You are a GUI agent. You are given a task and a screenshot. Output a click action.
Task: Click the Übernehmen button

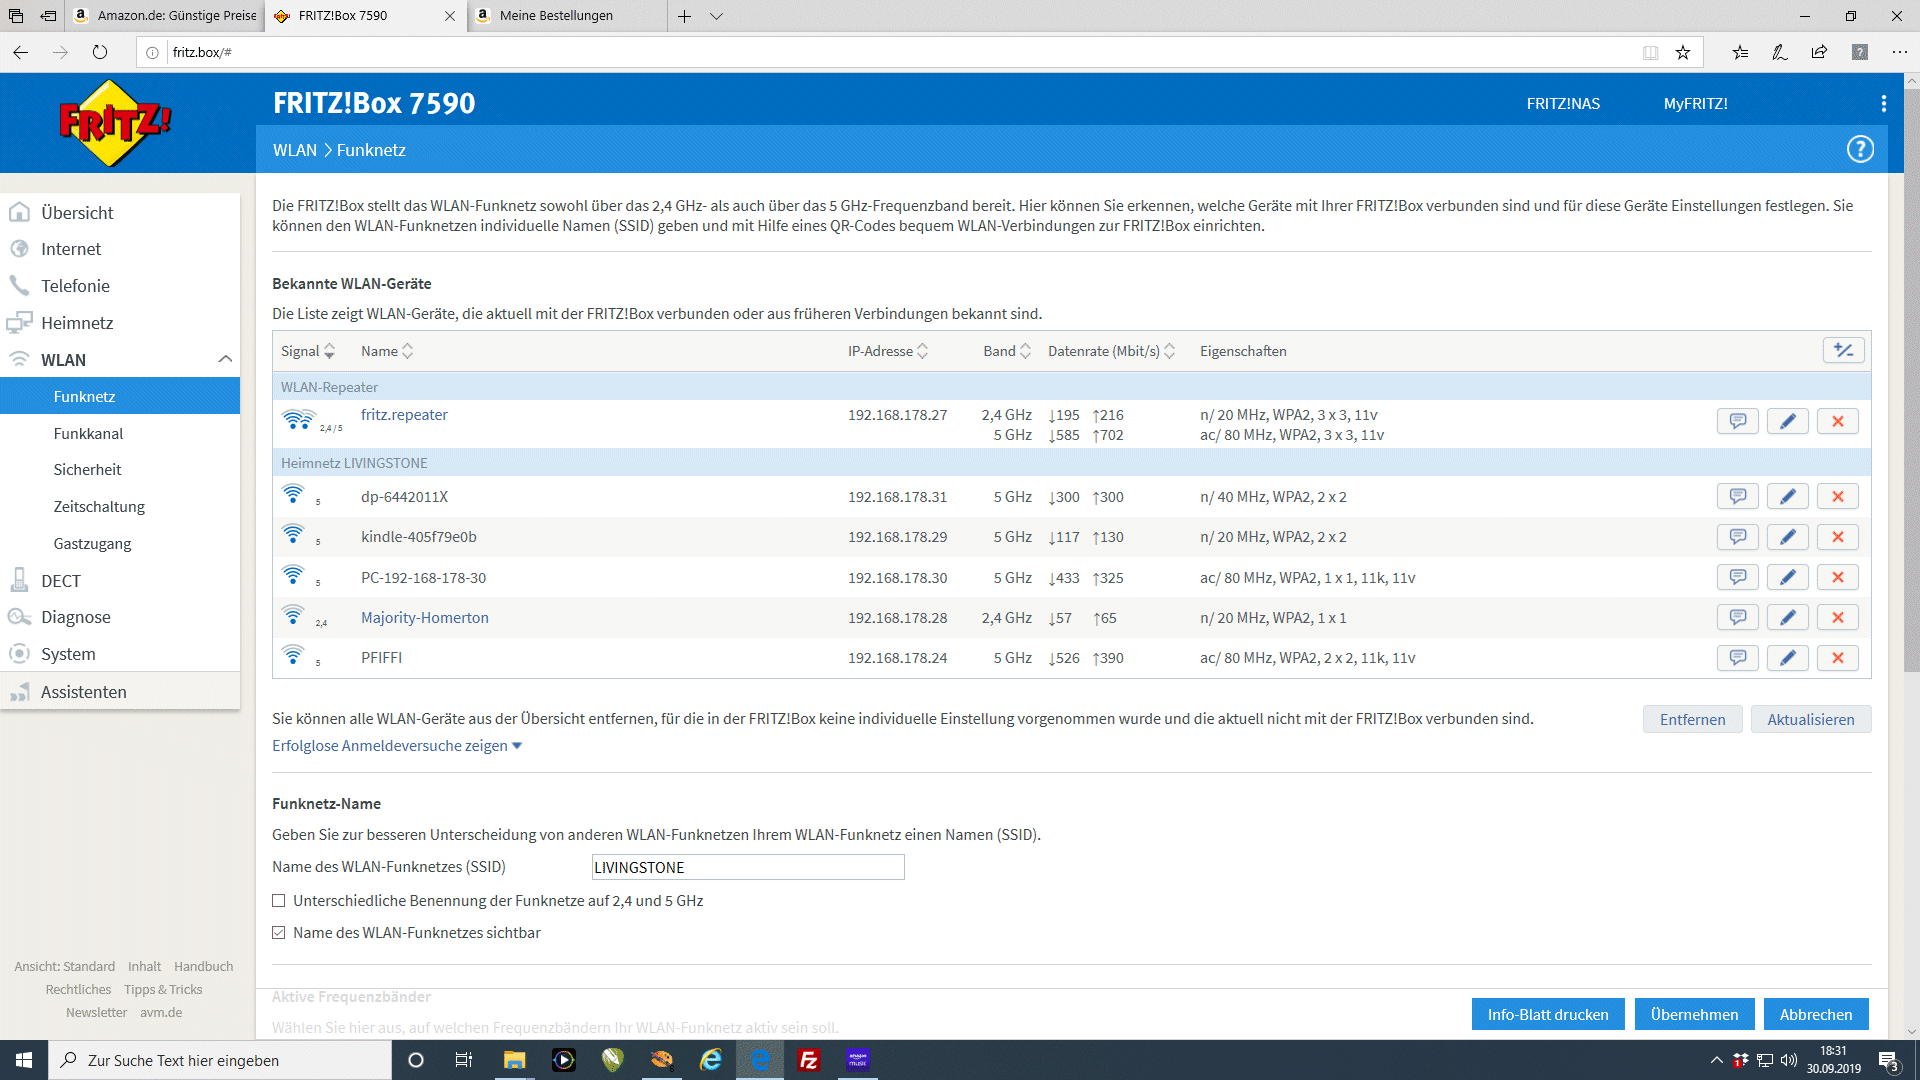pos(1694,1014)
